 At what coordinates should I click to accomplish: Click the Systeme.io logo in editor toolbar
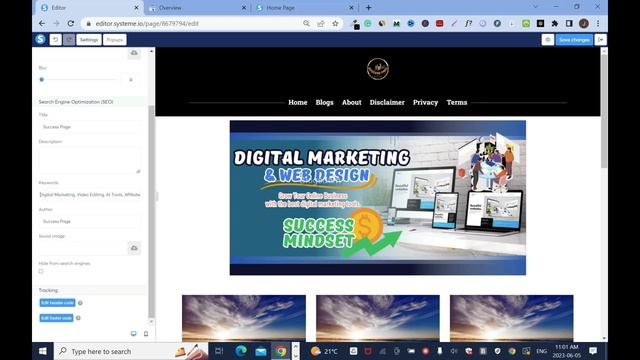tap(40, 39)
